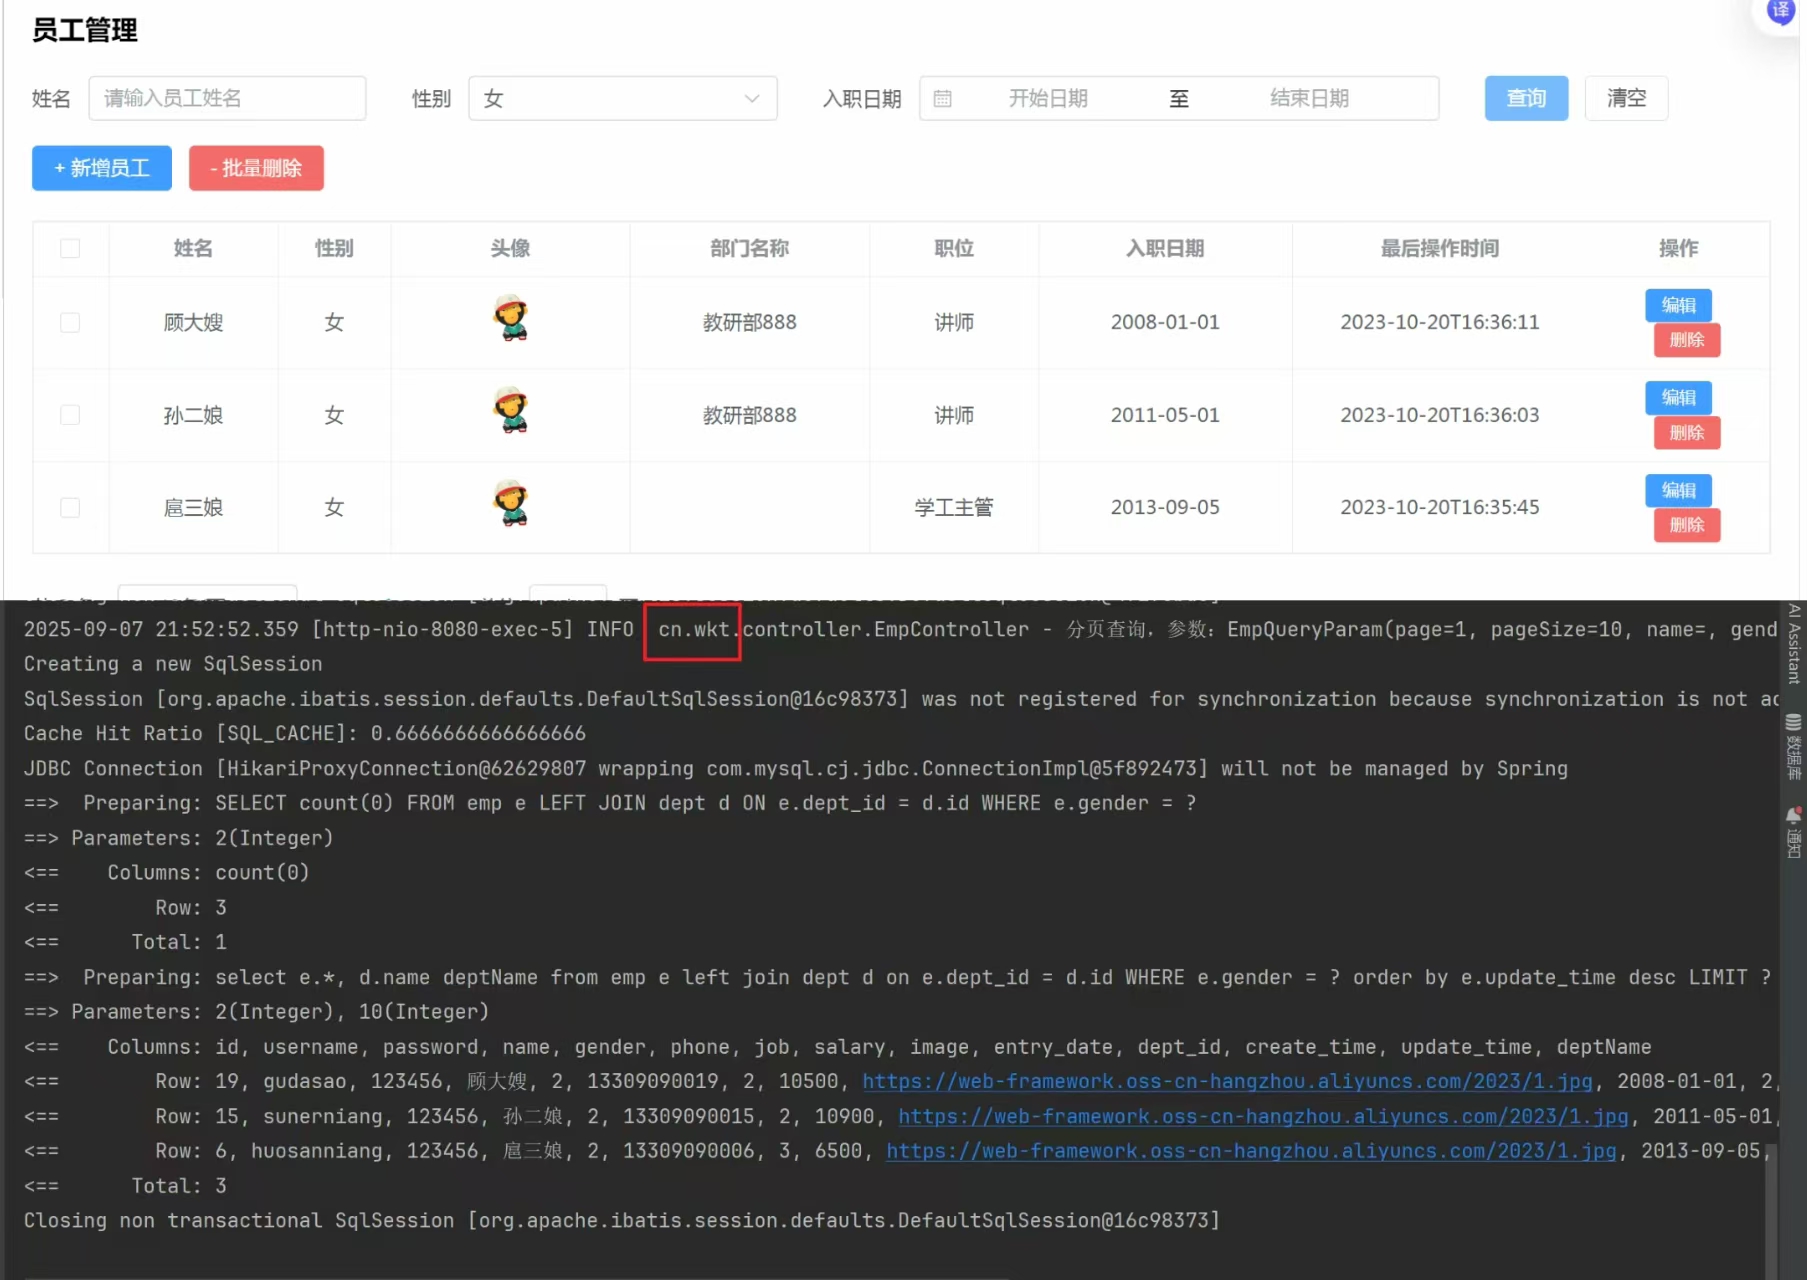Viewport: 1807px width, 1280px height.
Task: Open the image URL link in row 19
Action: pos(1226,1081)
